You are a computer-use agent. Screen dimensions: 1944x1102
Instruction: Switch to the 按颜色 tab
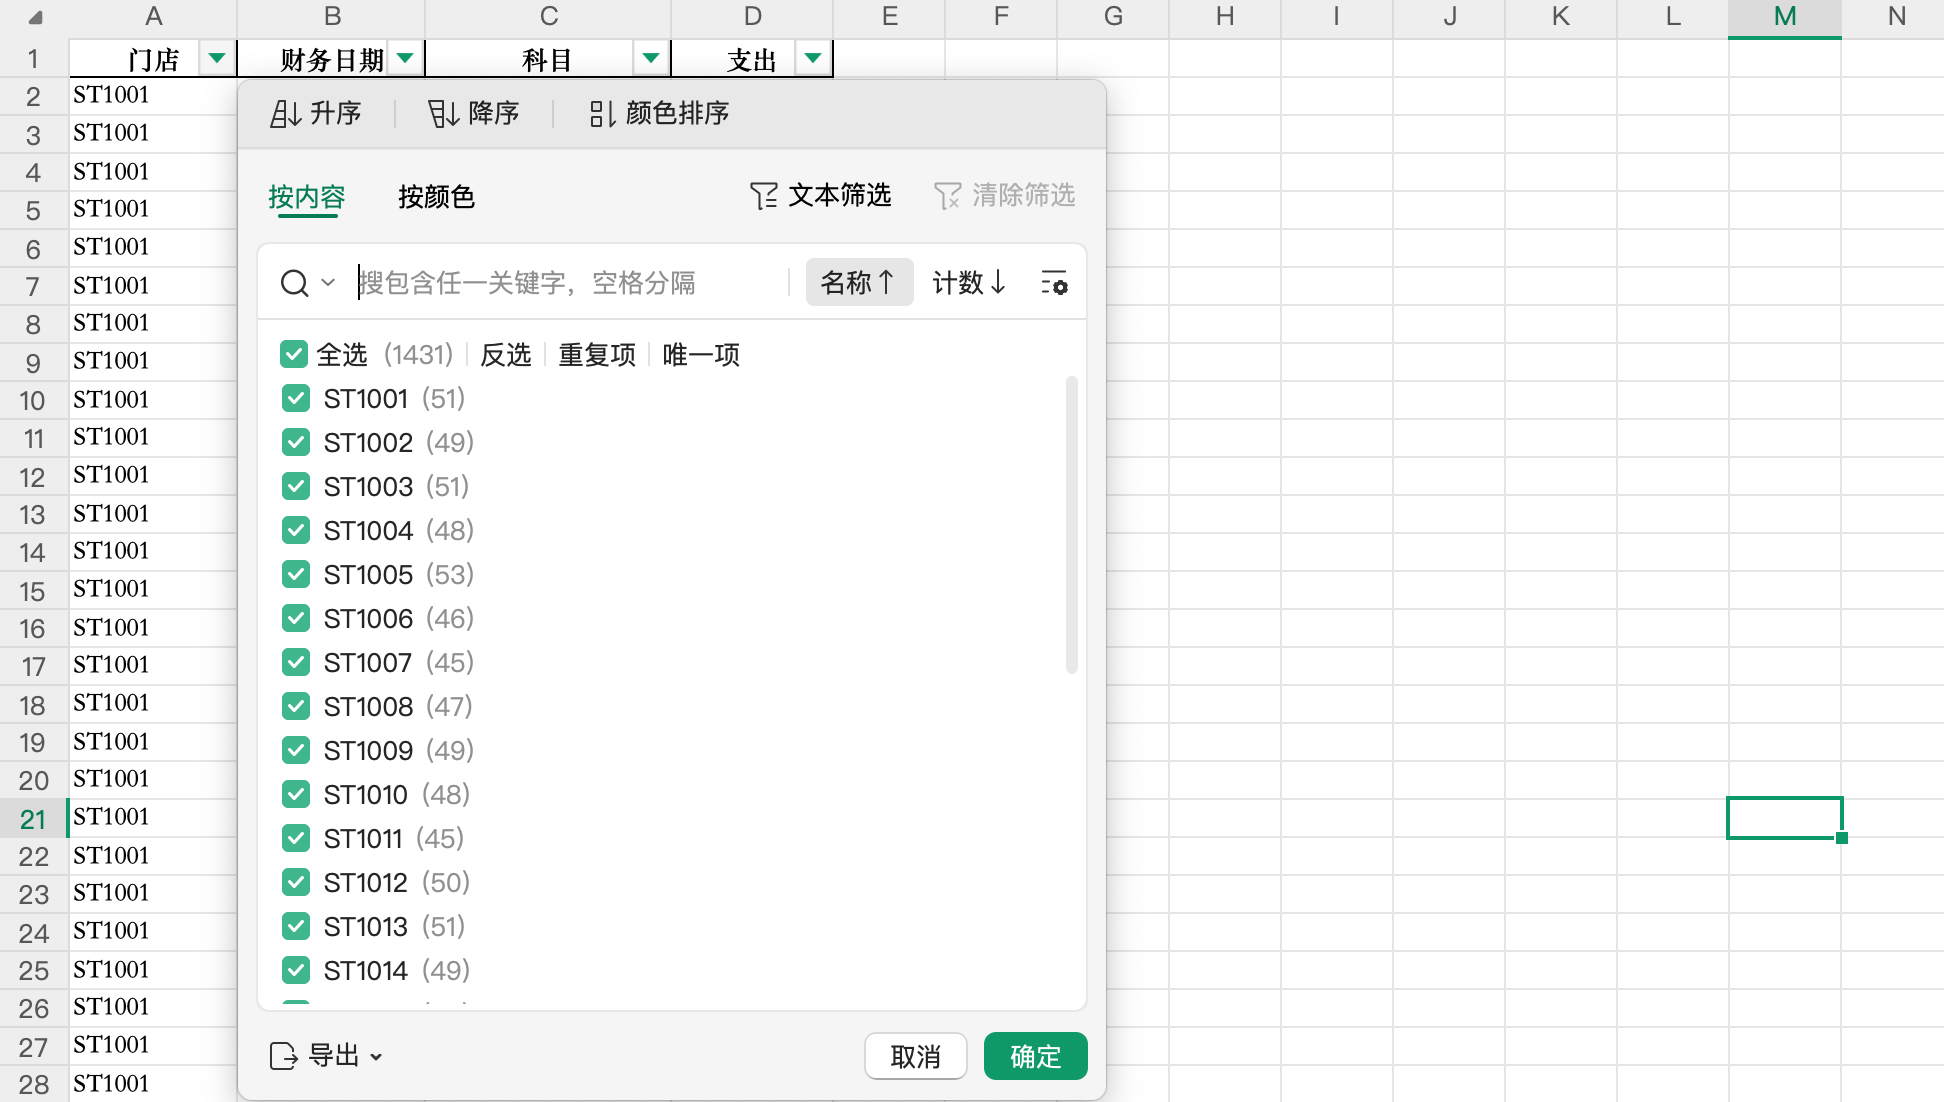point(436,196)
